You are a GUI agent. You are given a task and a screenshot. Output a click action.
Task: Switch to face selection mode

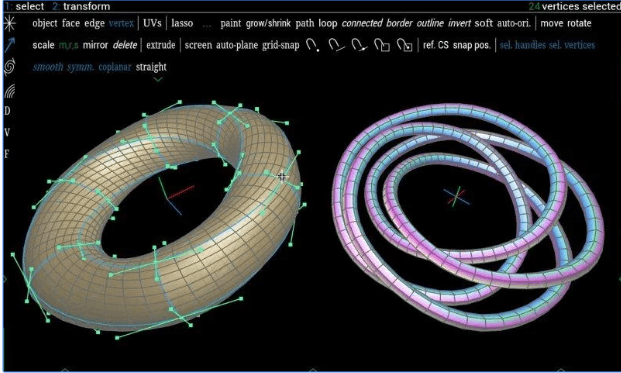pos(71,23)
